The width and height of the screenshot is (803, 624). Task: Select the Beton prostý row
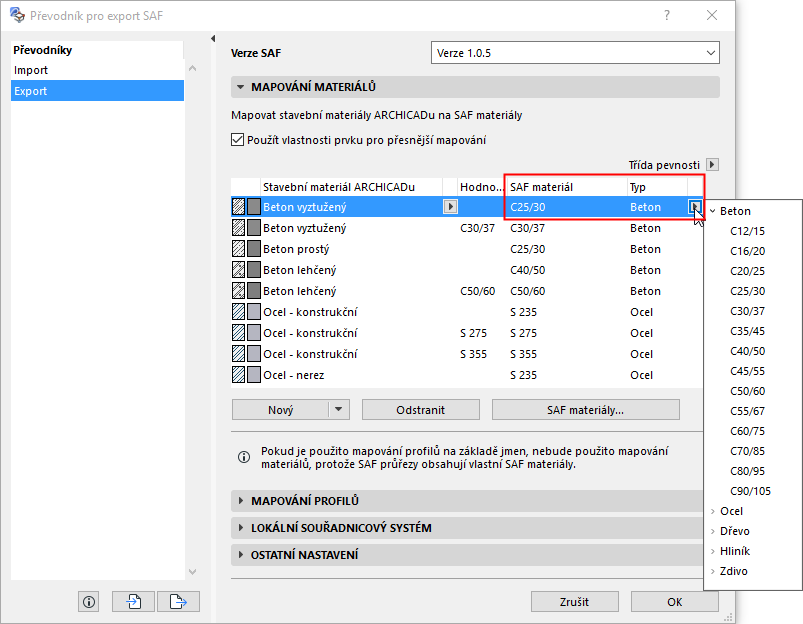coord(466,249)
